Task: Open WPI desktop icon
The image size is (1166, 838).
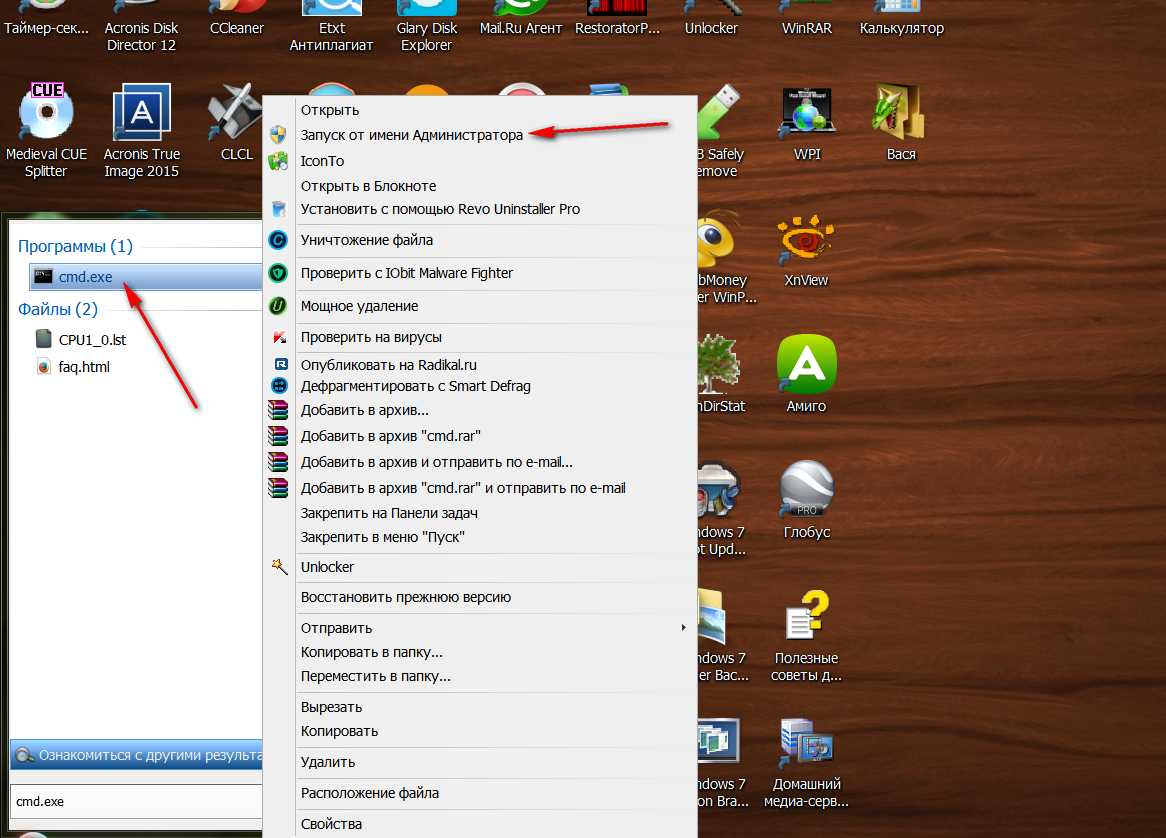Action: tap(807, 123)
